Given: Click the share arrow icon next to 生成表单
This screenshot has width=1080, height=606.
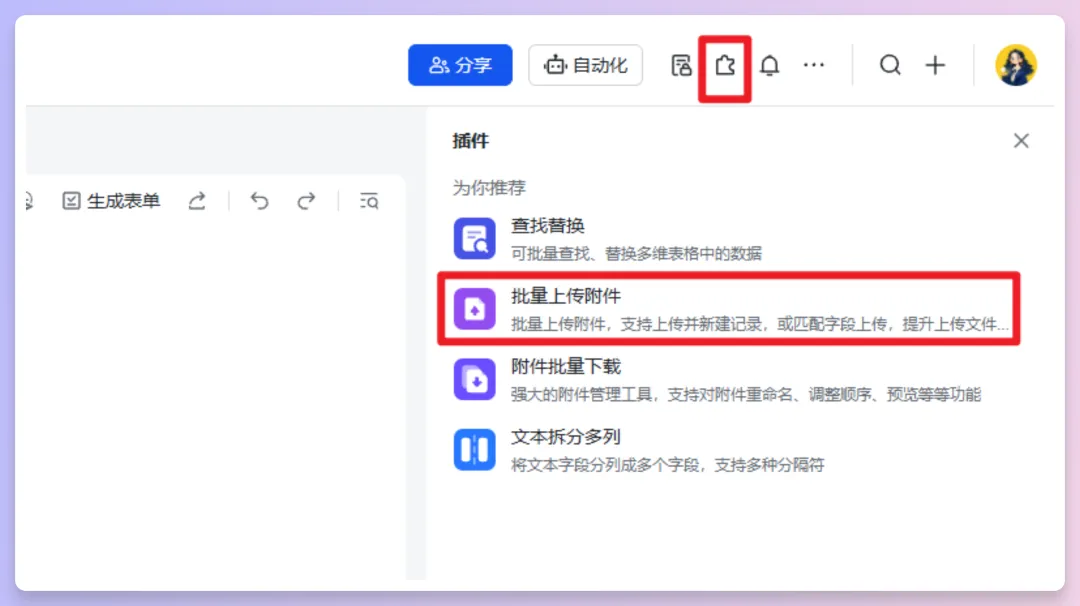Looking at the screenshot, I should pos(197,200).
